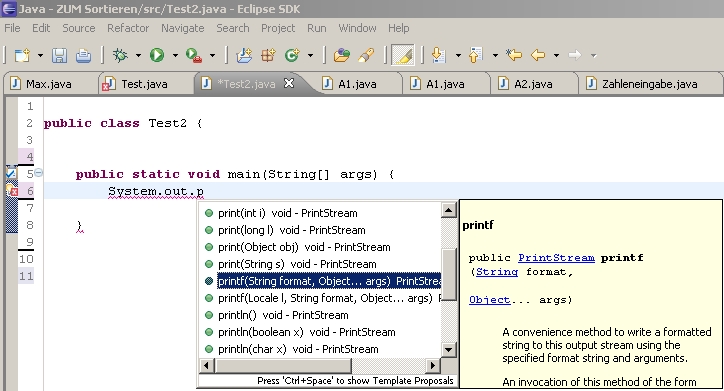Click proposal list scroll up arrow
Viewport: 724px width, 391px height.
click(448, 211)
